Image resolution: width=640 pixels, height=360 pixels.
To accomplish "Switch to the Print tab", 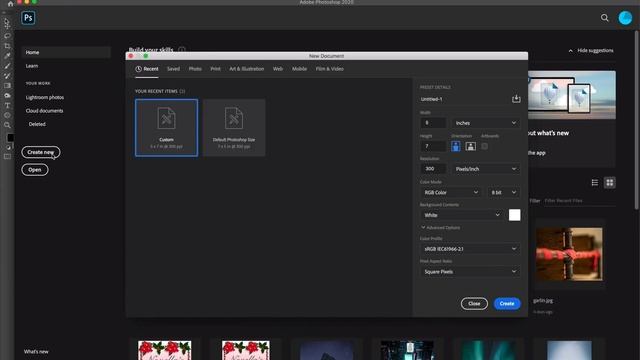I will [216, 69].
